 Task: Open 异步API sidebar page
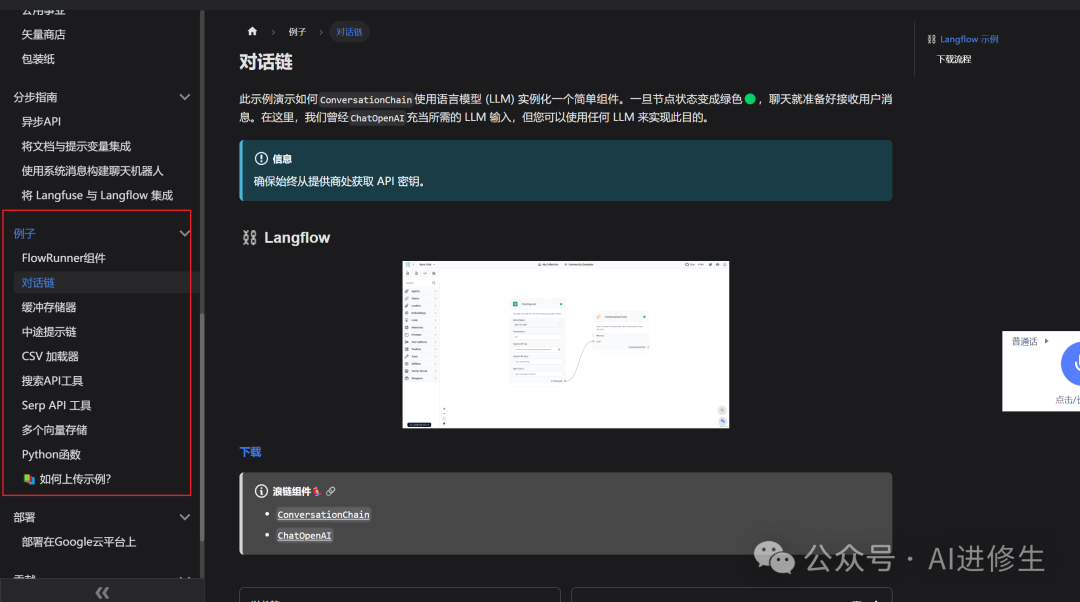pos(41,121)
